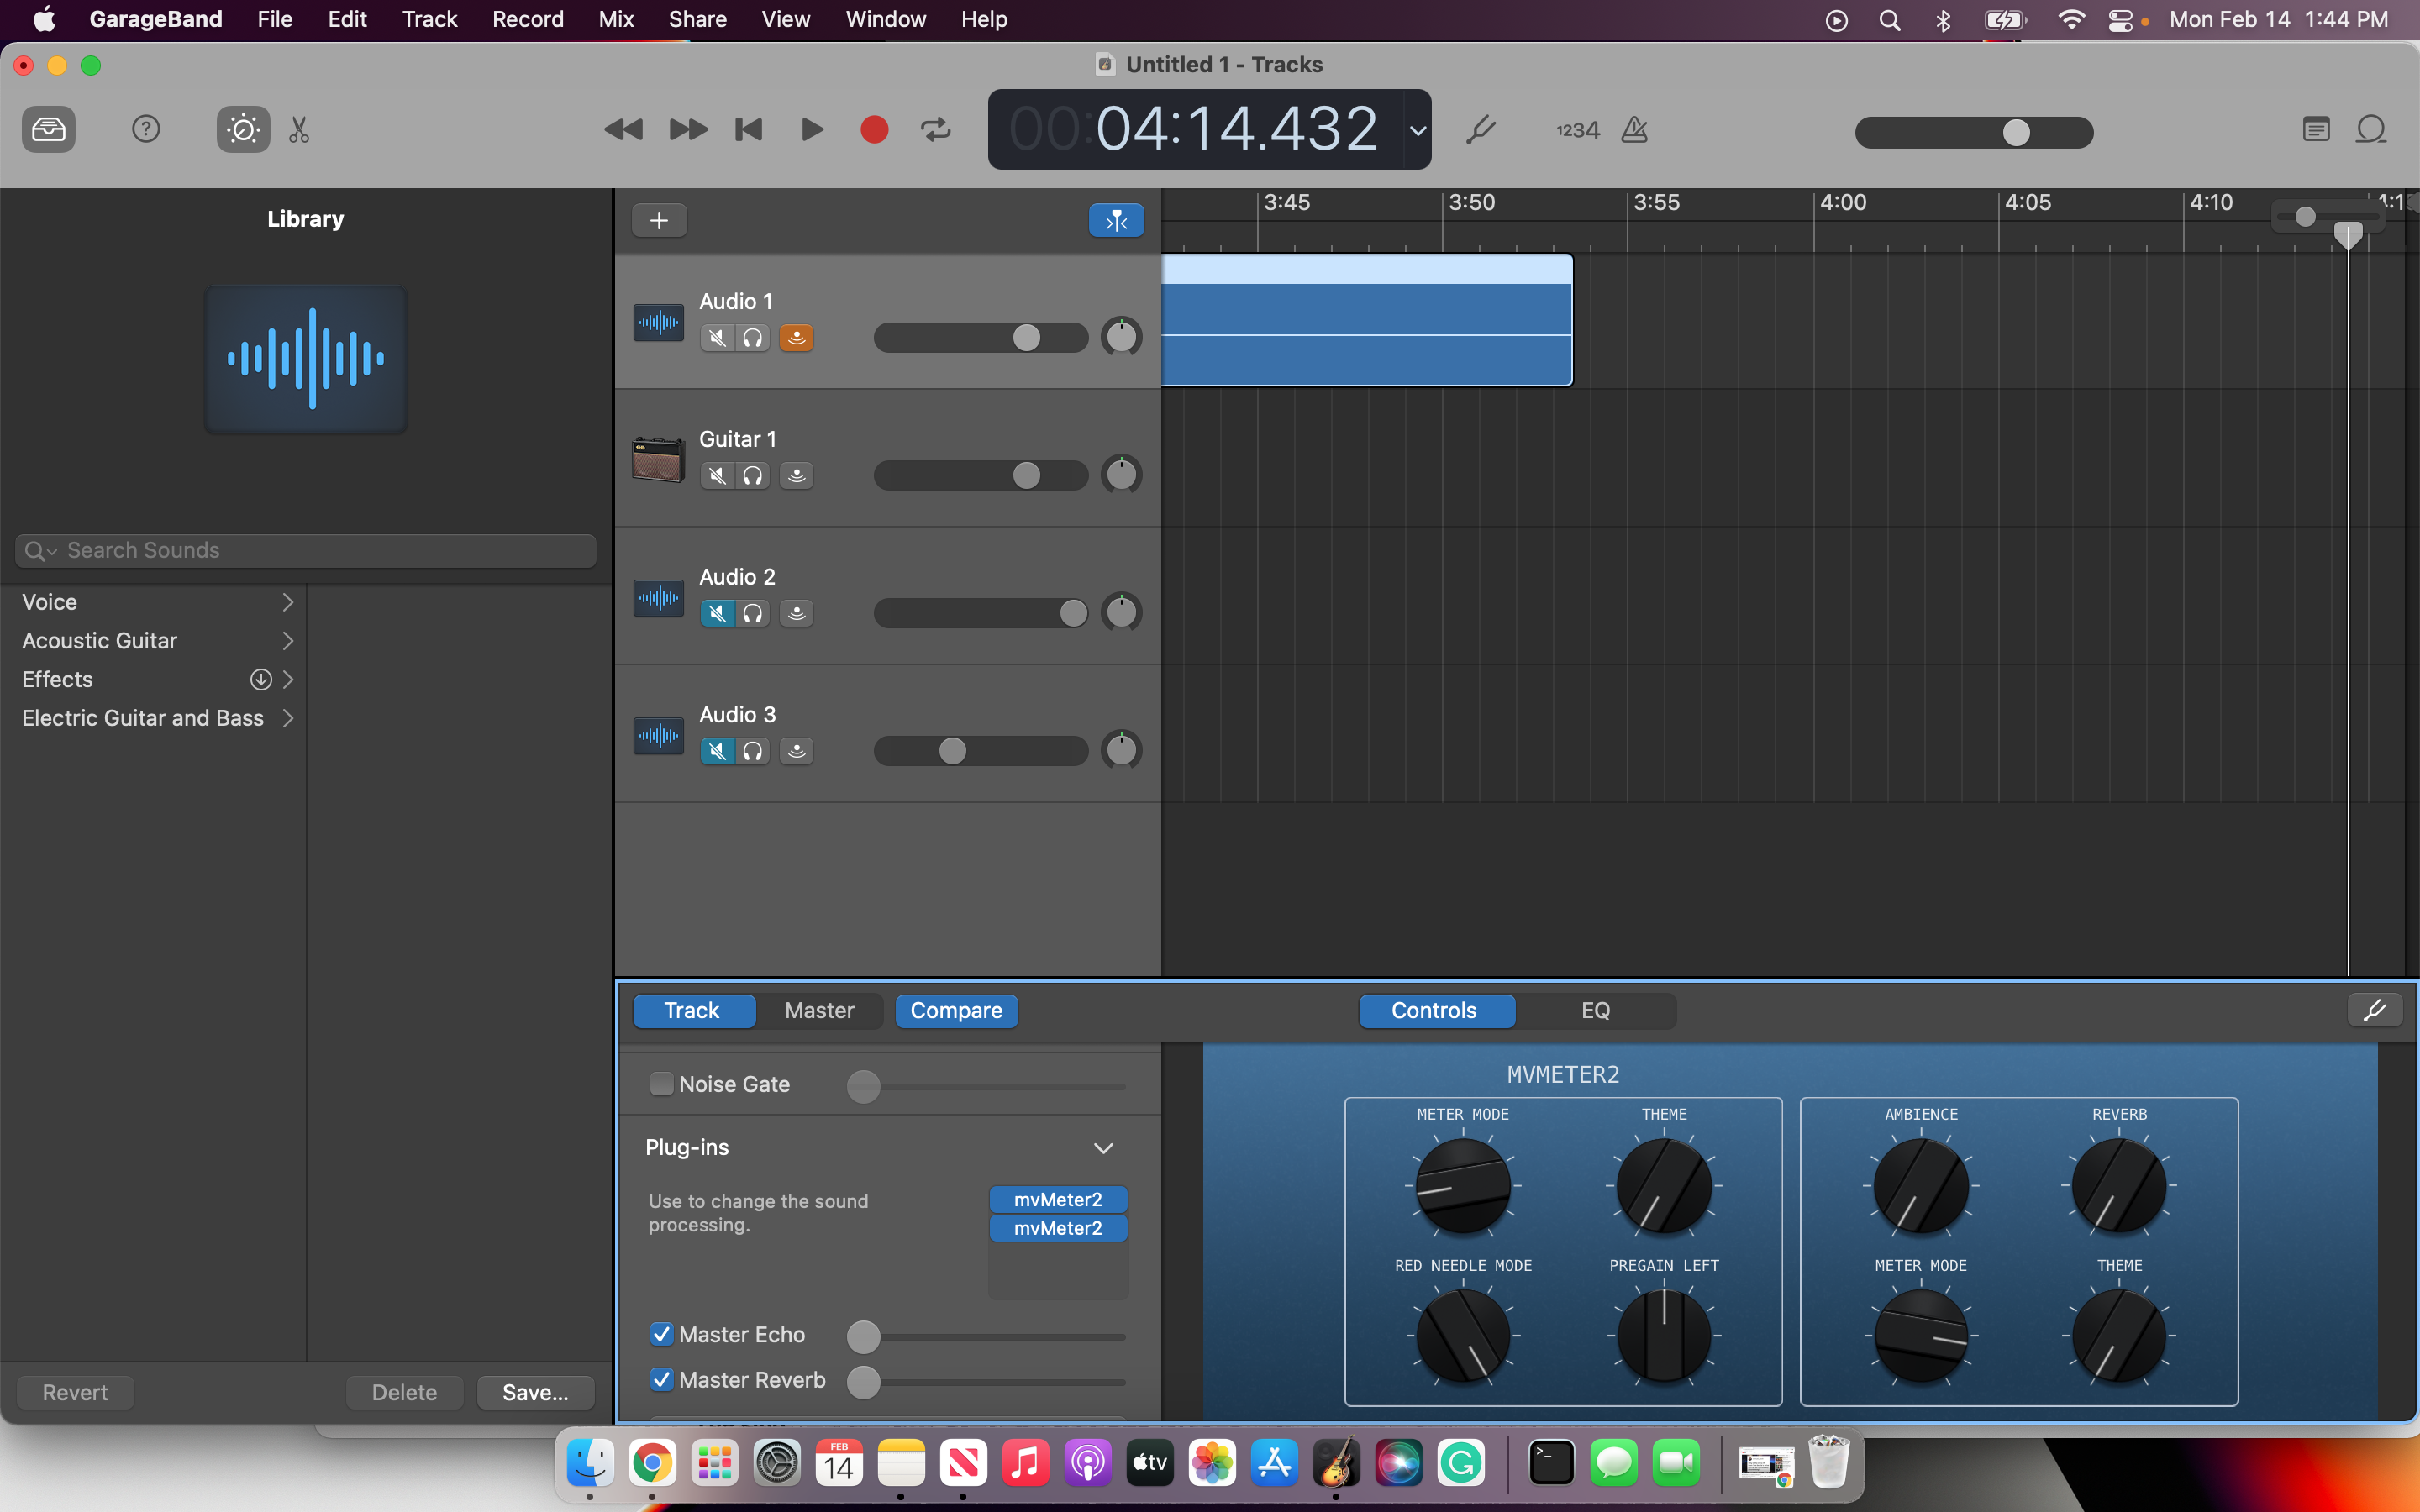Click the Compare button
This screenshot has width=2420, height=1512.
coord(956,1010)
